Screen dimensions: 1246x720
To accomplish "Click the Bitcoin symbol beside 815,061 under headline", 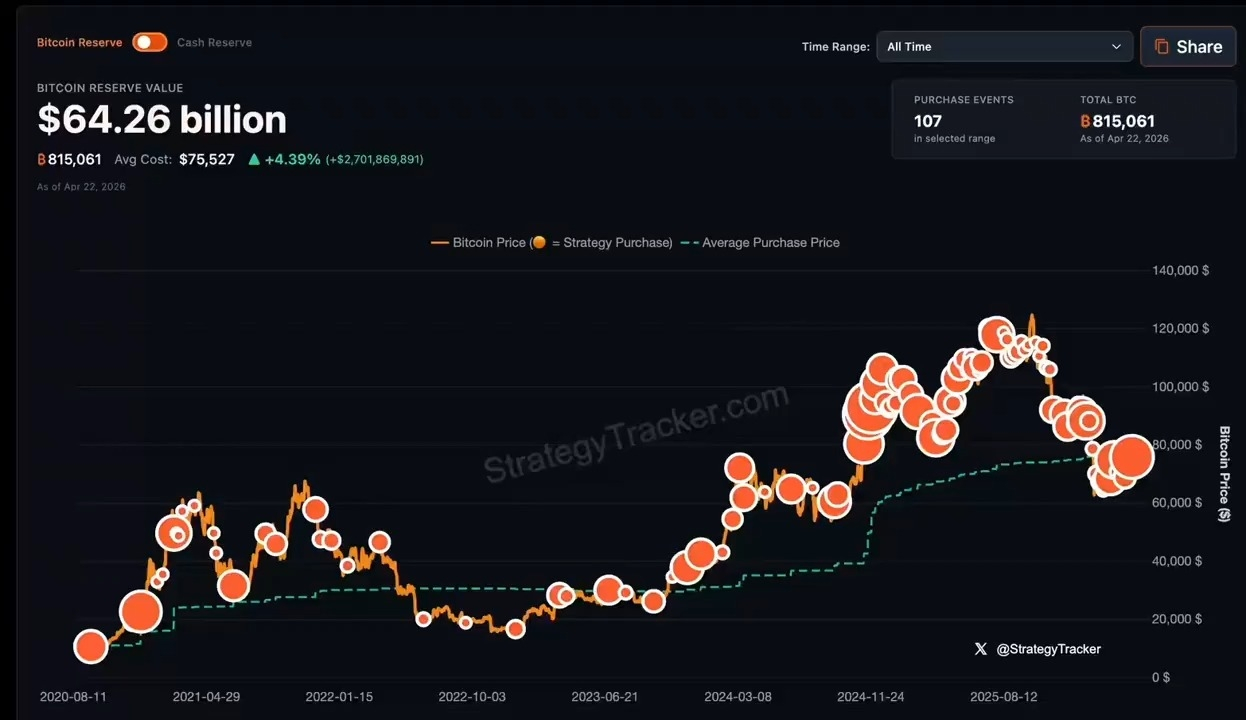I will coord(42,159).
